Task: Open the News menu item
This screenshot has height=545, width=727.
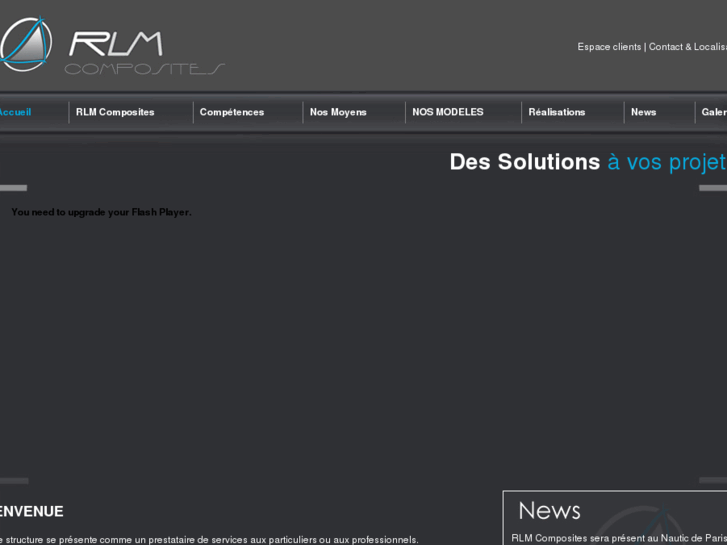Action: [x=643, y=112]
